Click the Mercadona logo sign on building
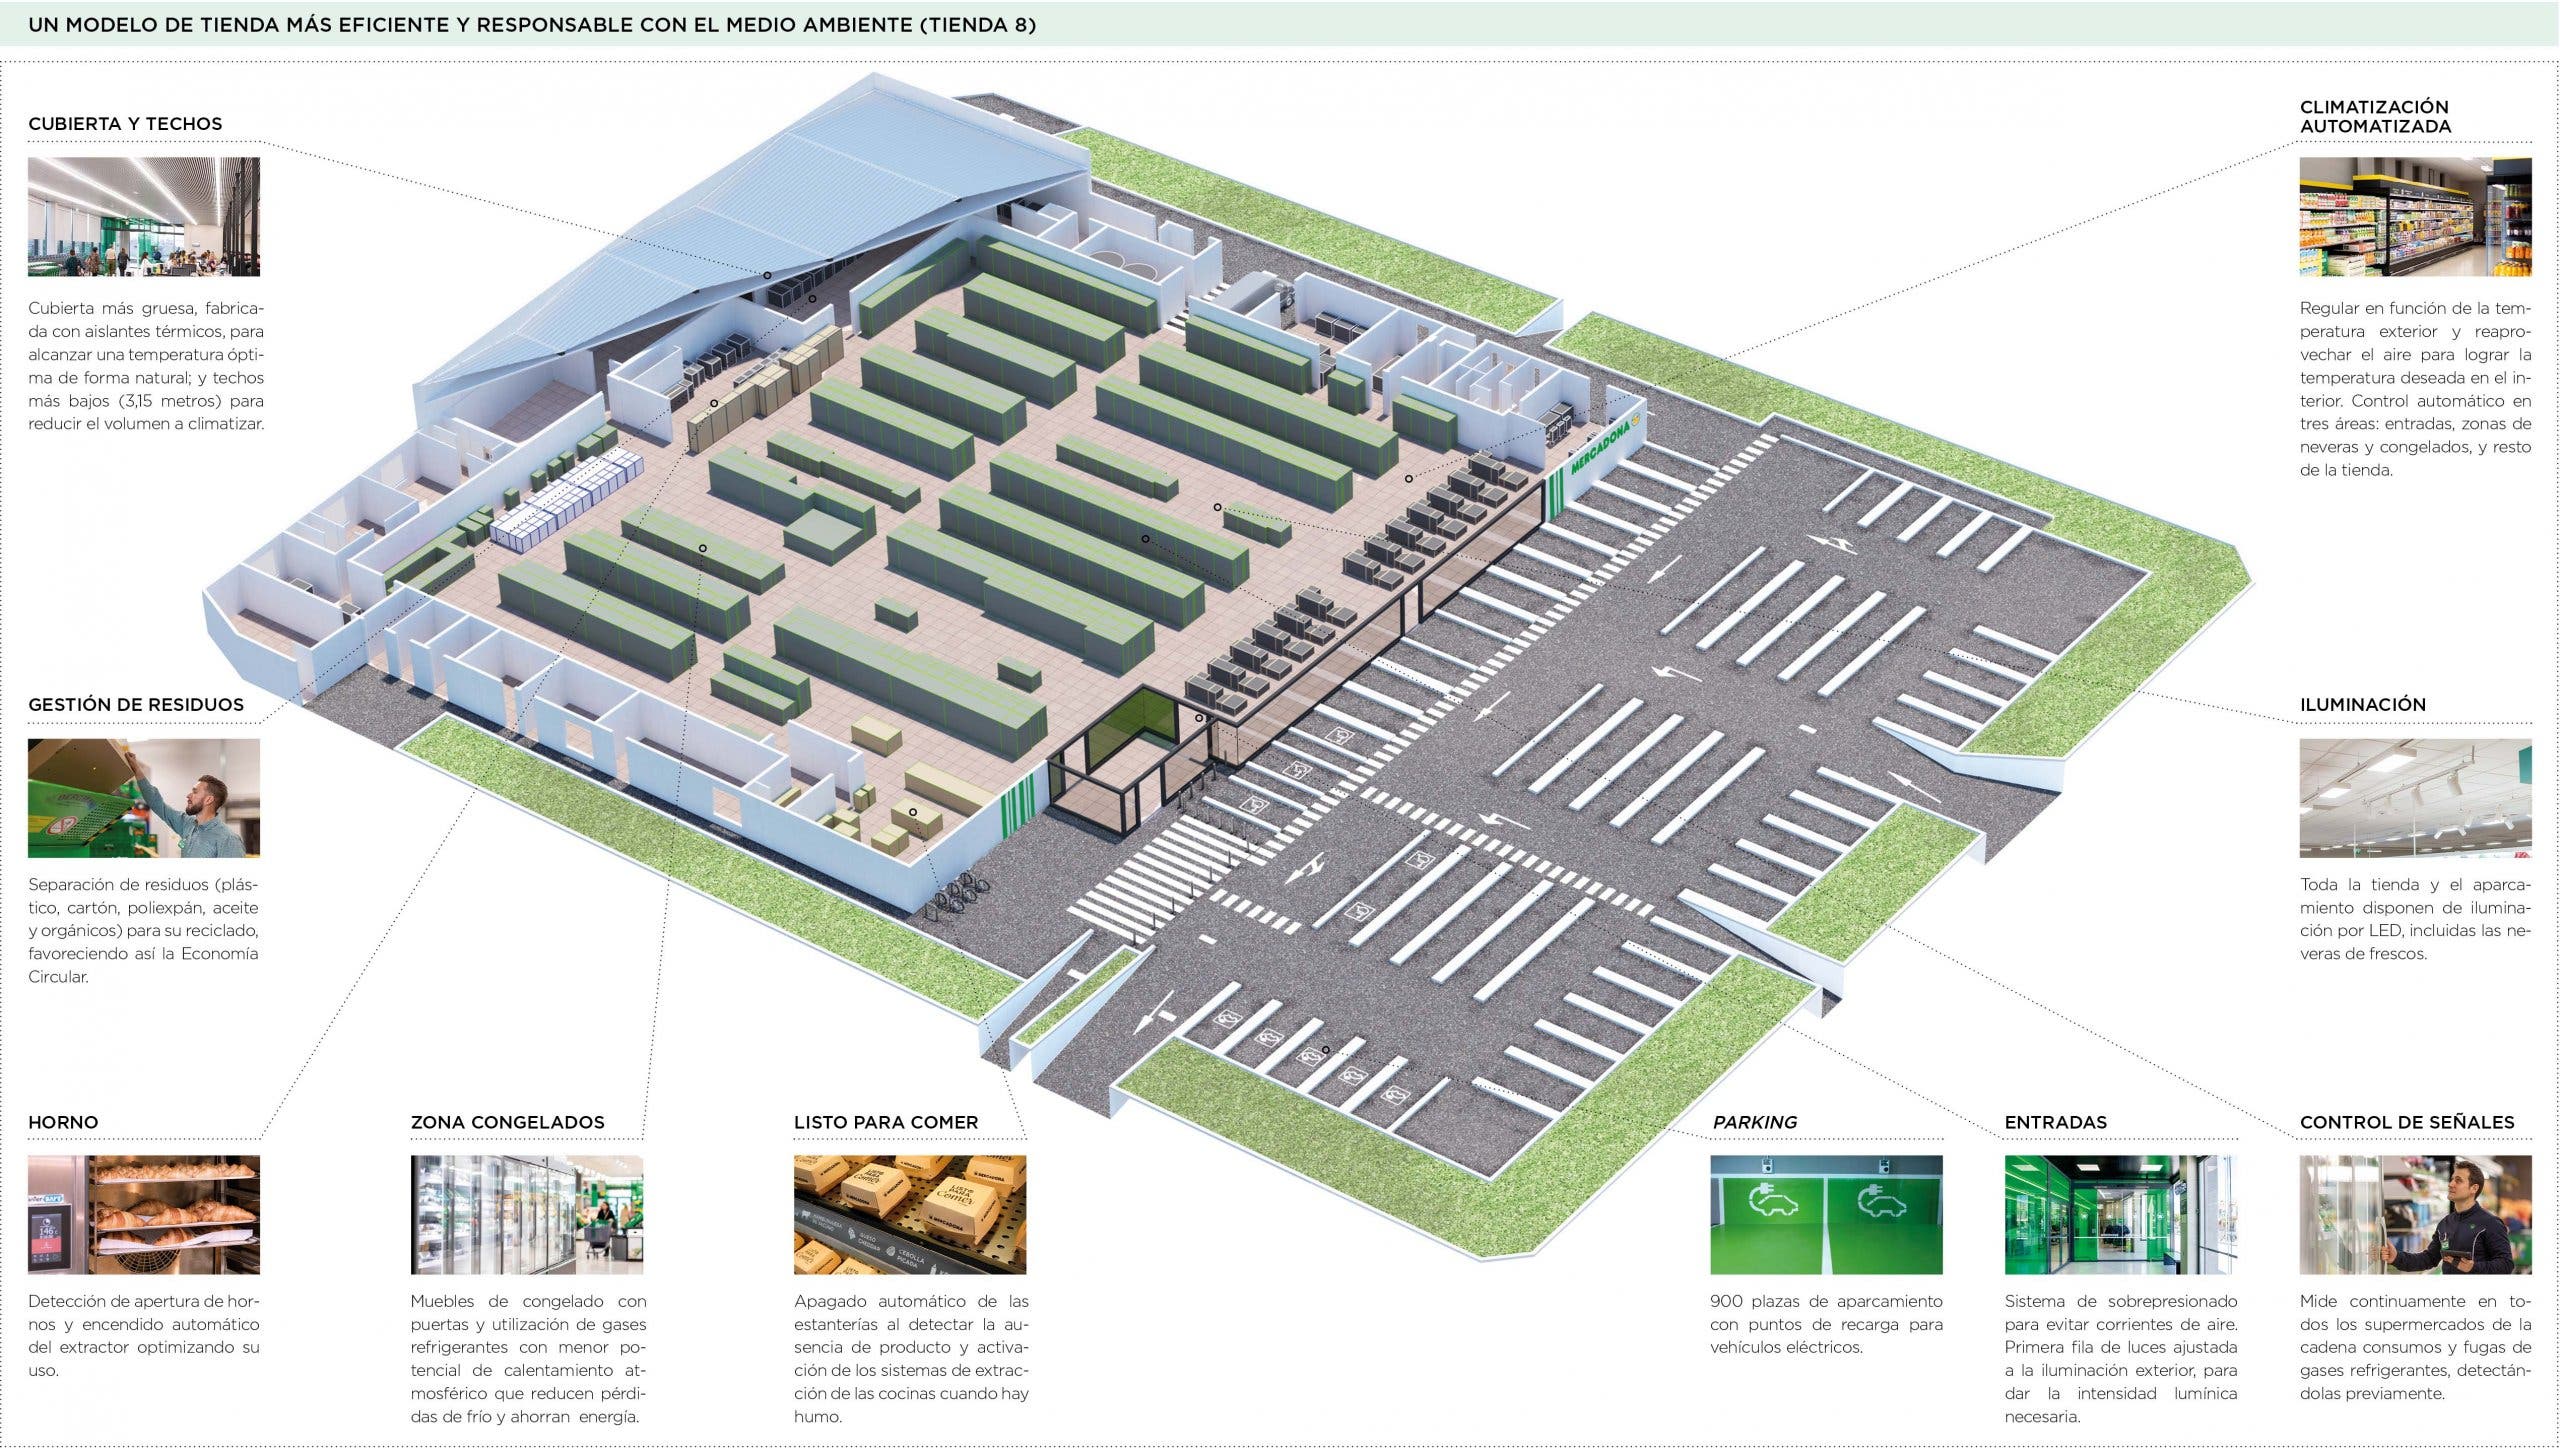The height and width of the screenshot is (1448, 2560). pos(1598,446)
